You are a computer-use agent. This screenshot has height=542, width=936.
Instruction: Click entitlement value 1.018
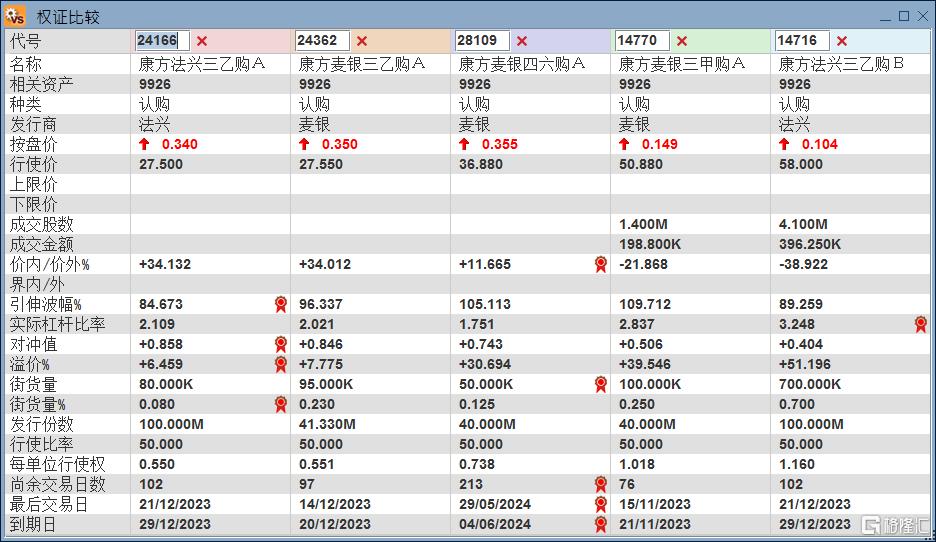pyautogui.click(x=637, y=464)
